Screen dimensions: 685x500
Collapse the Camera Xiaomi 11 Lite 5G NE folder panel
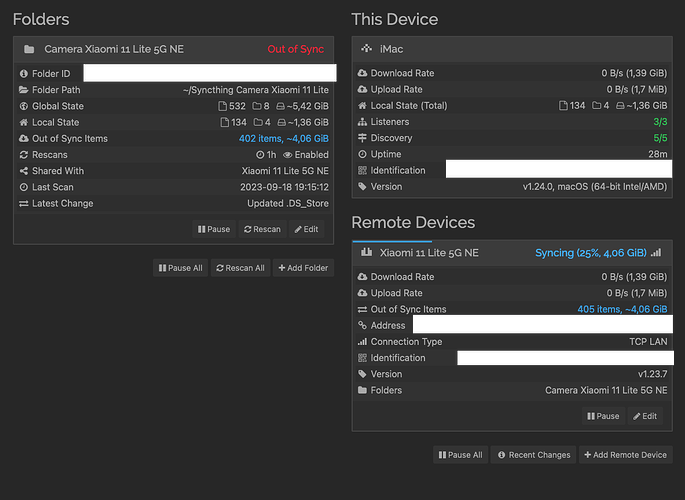(x=173, y=49)
